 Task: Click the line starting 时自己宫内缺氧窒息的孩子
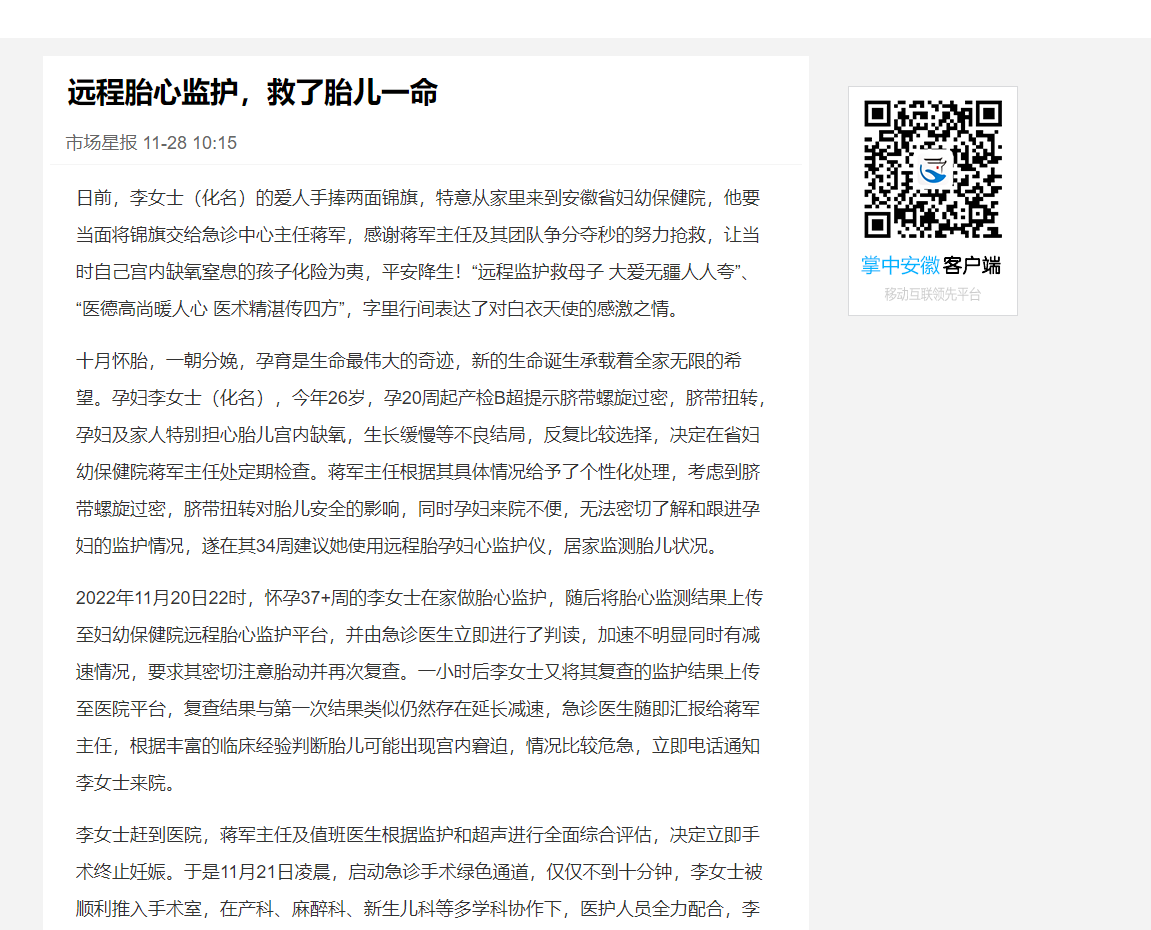click(x=414, y=272)
